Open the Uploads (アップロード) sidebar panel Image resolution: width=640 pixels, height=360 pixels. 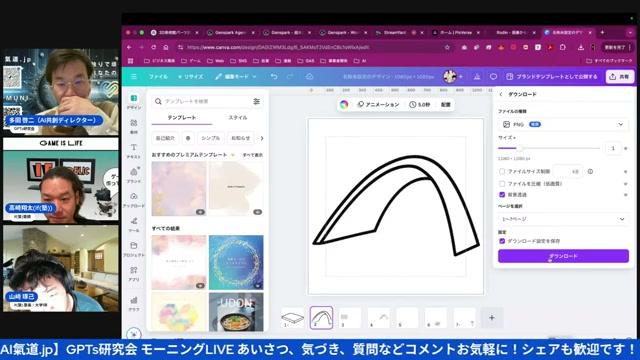point(134,200)
